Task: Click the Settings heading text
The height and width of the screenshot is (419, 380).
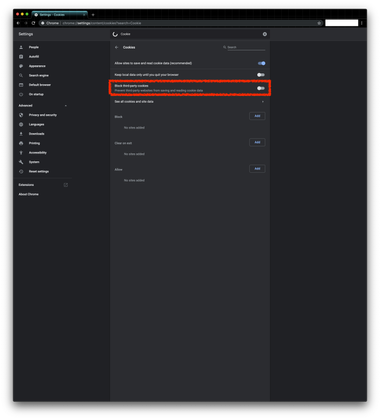Action: [x=26, y=34]
